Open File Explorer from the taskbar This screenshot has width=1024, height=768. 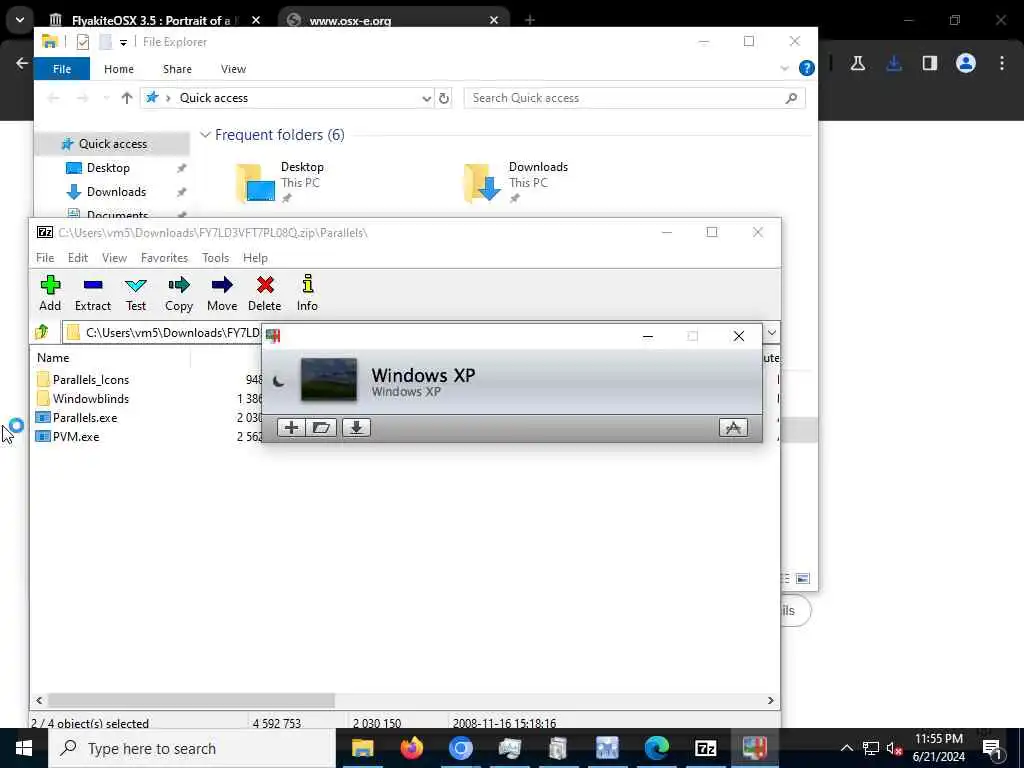(362, 748)
